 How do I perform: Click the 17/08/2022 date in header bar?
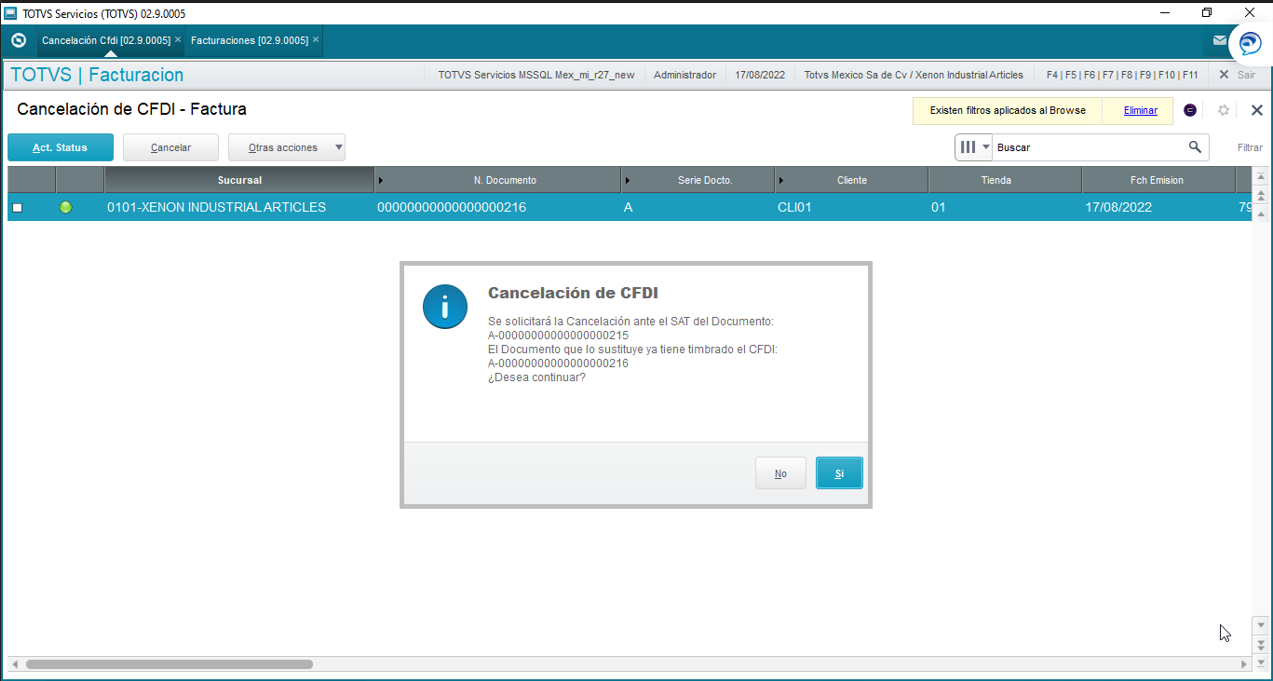760,75
